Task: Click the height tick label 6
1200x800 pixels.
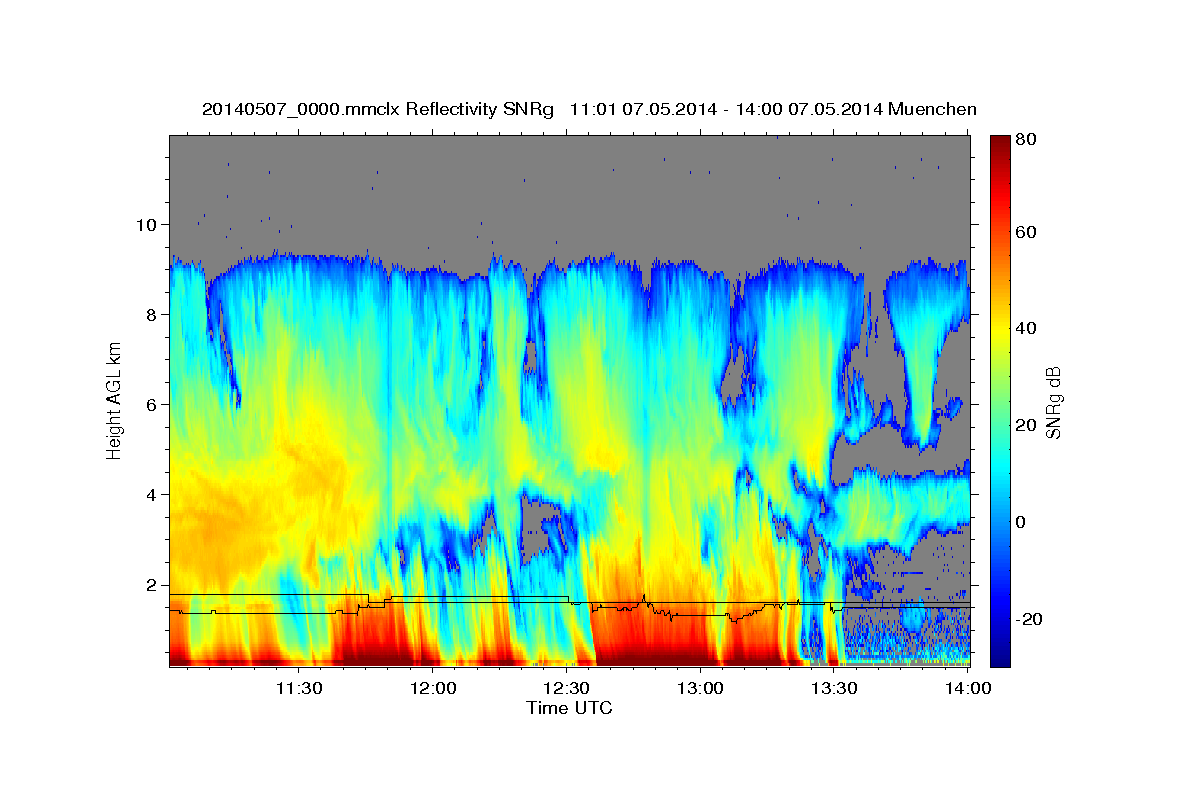Action: click(x=152, y=404)
